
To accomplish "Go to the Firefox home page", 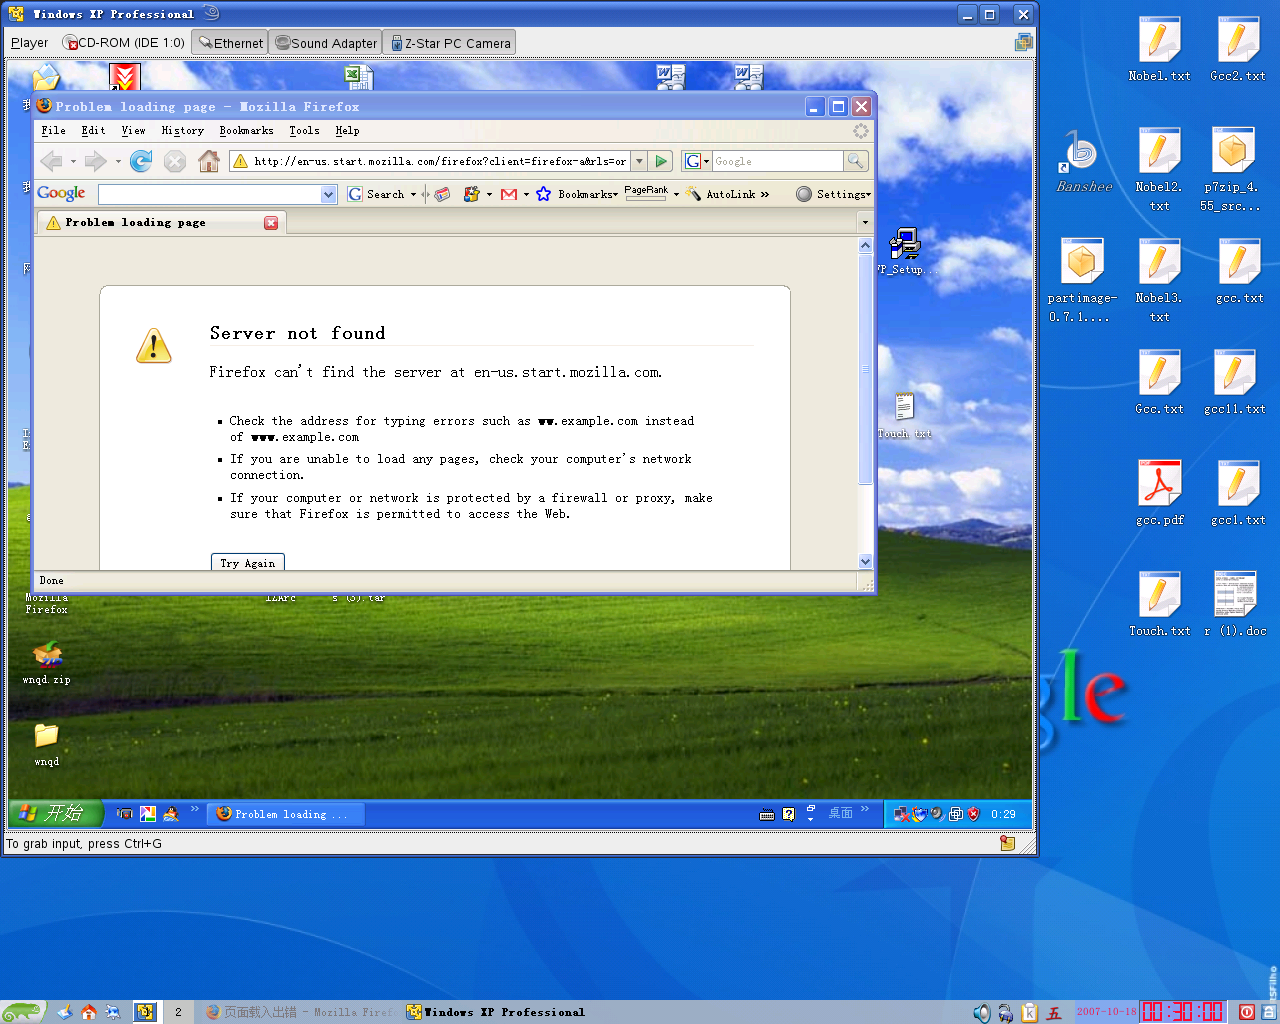I will coord(209,161).
